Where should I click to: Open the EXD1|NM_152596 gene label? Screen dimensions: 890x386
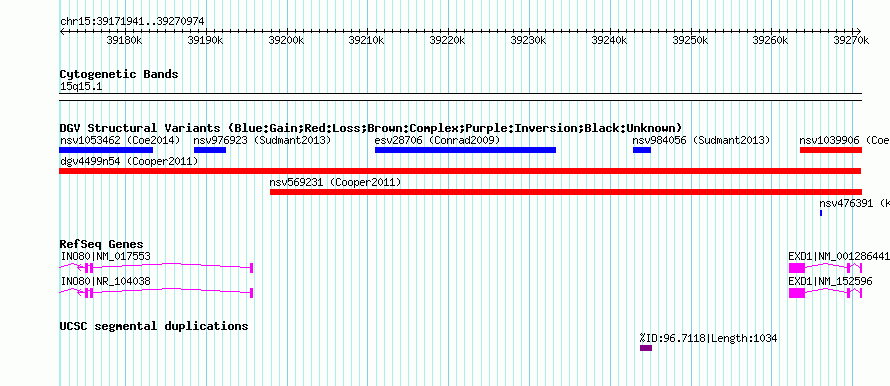click(830, 282)
